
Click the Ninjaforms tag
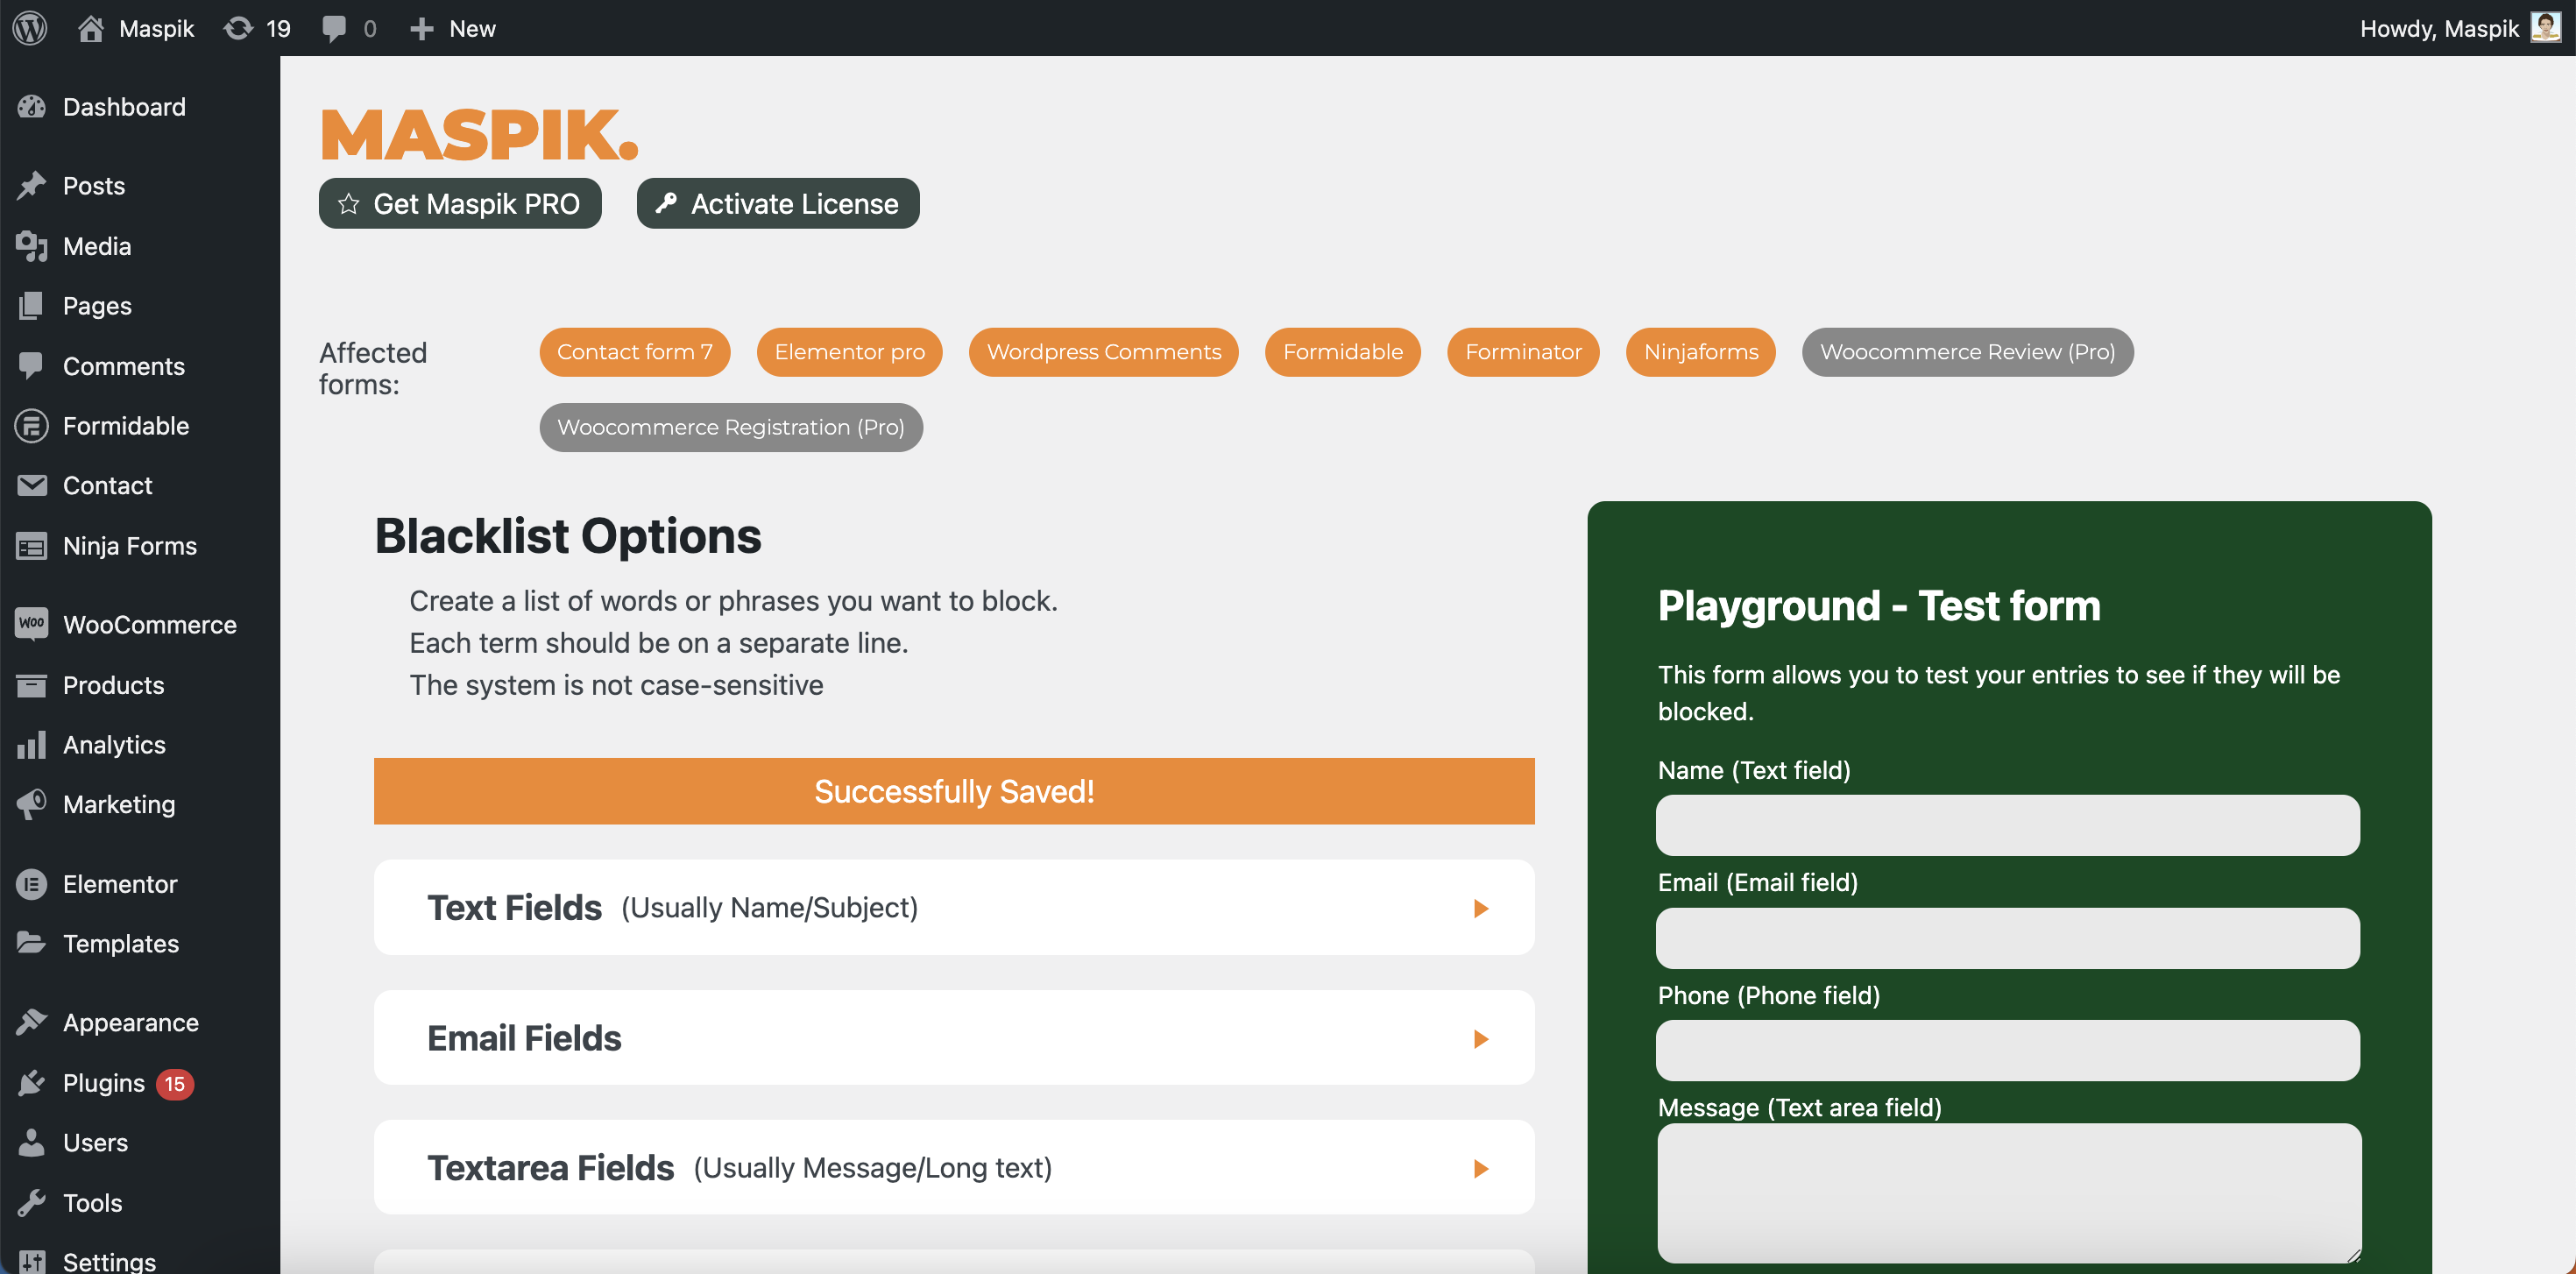(1701, 352)
